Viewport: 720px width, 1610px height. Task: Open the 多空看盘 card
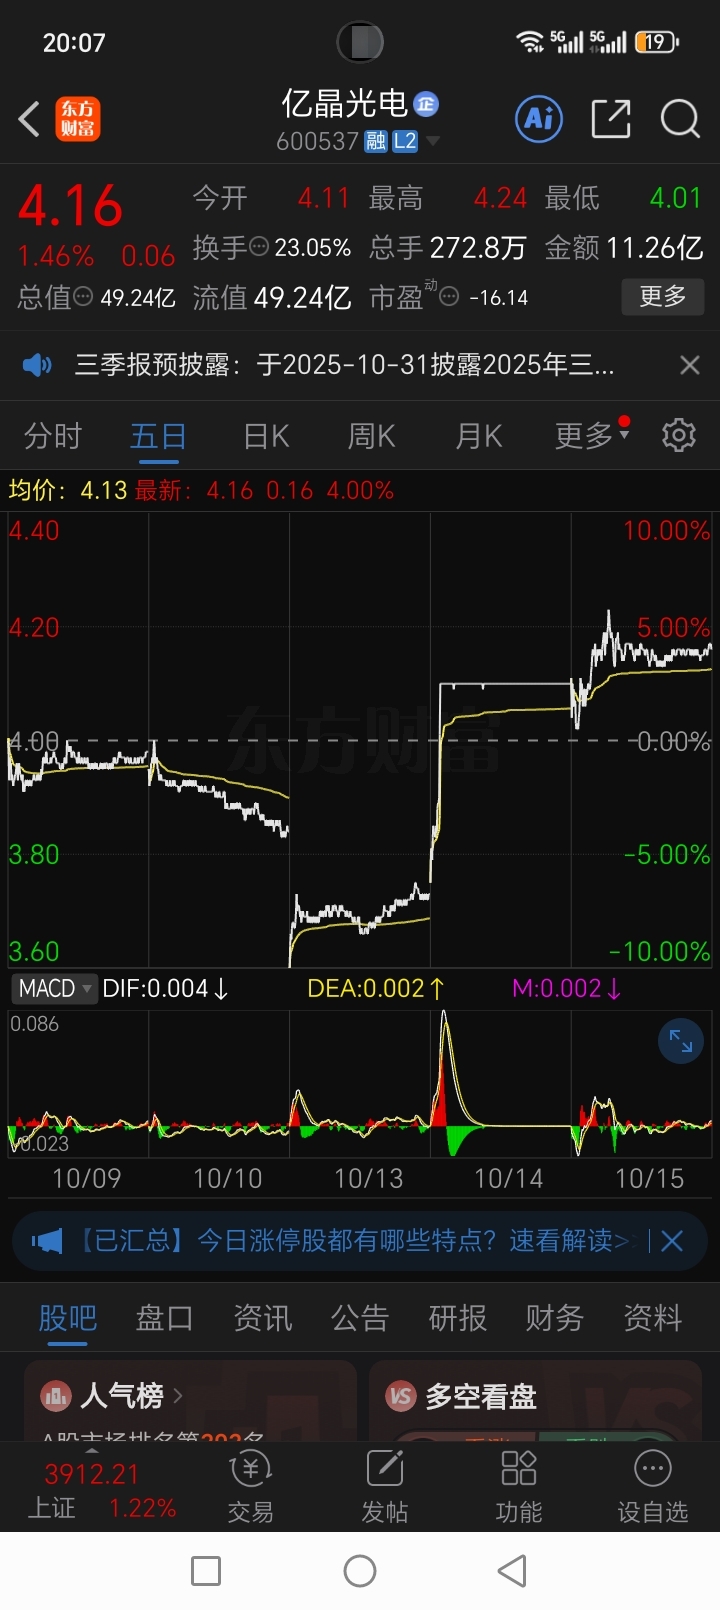tap(535, 1400)
